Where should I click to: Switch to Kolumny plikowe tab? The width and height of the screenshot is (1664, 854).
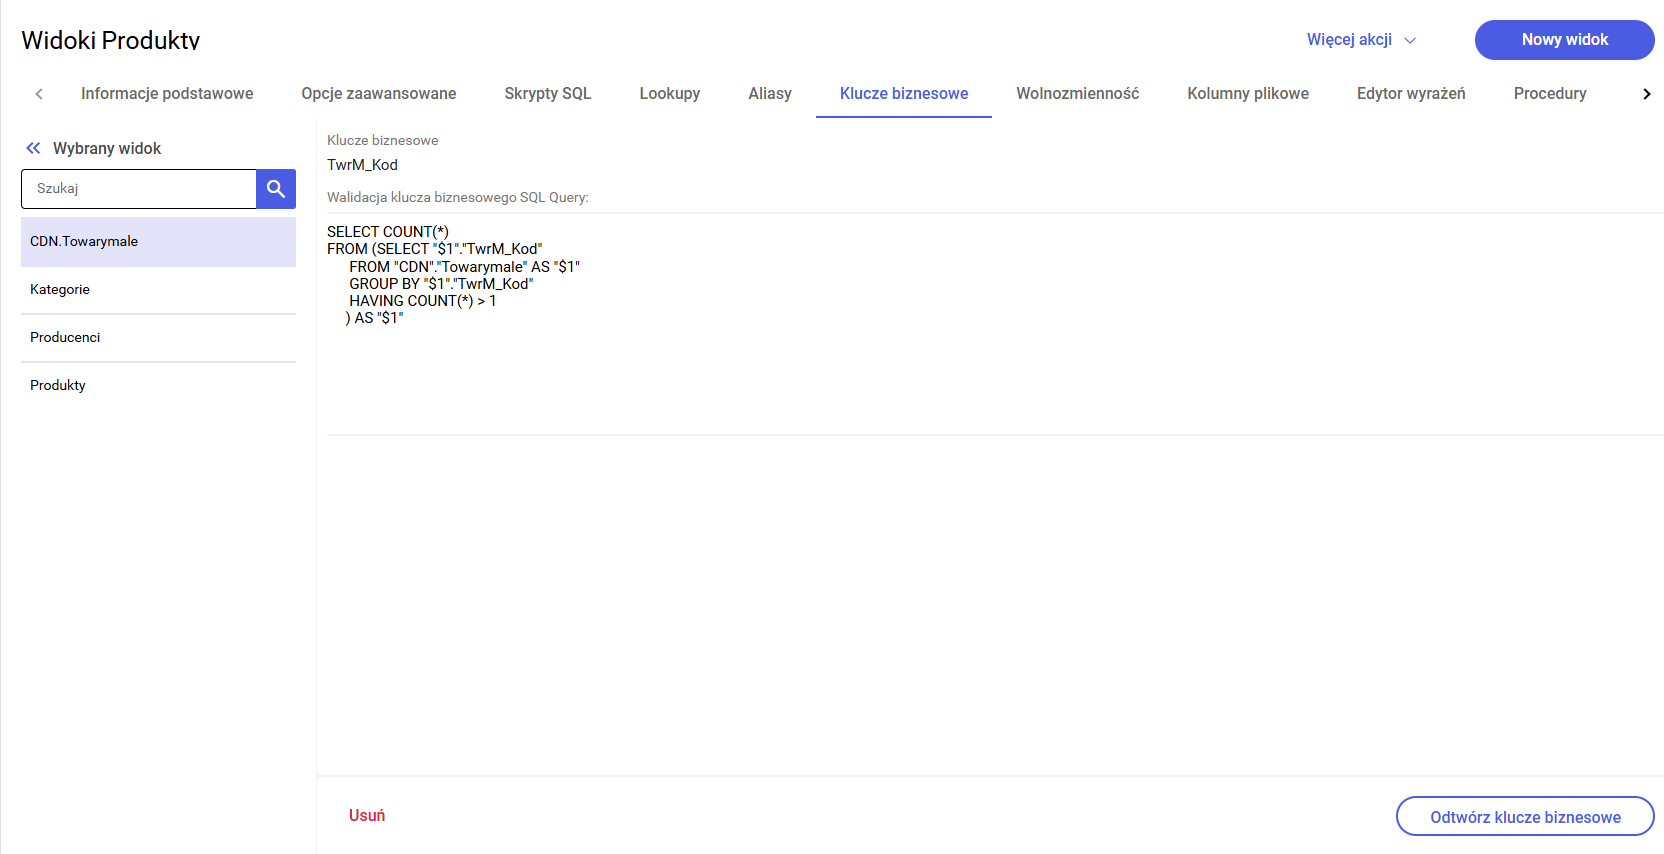(x=1248, y=94)
